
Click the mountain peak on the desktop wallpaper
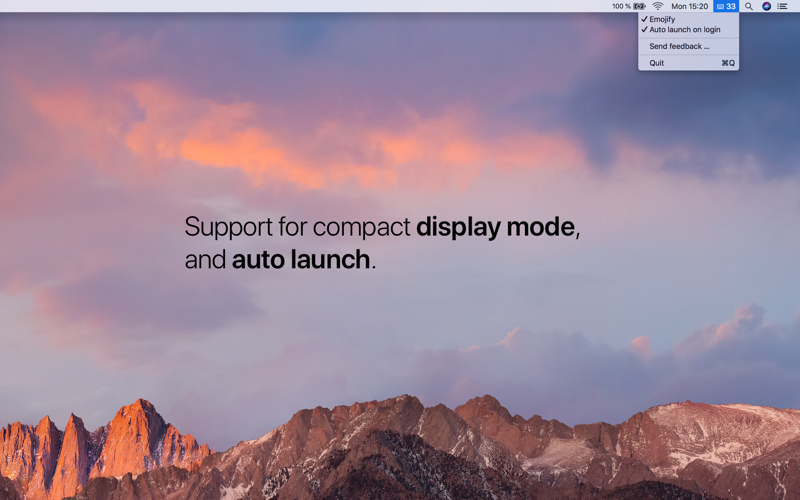140,407
